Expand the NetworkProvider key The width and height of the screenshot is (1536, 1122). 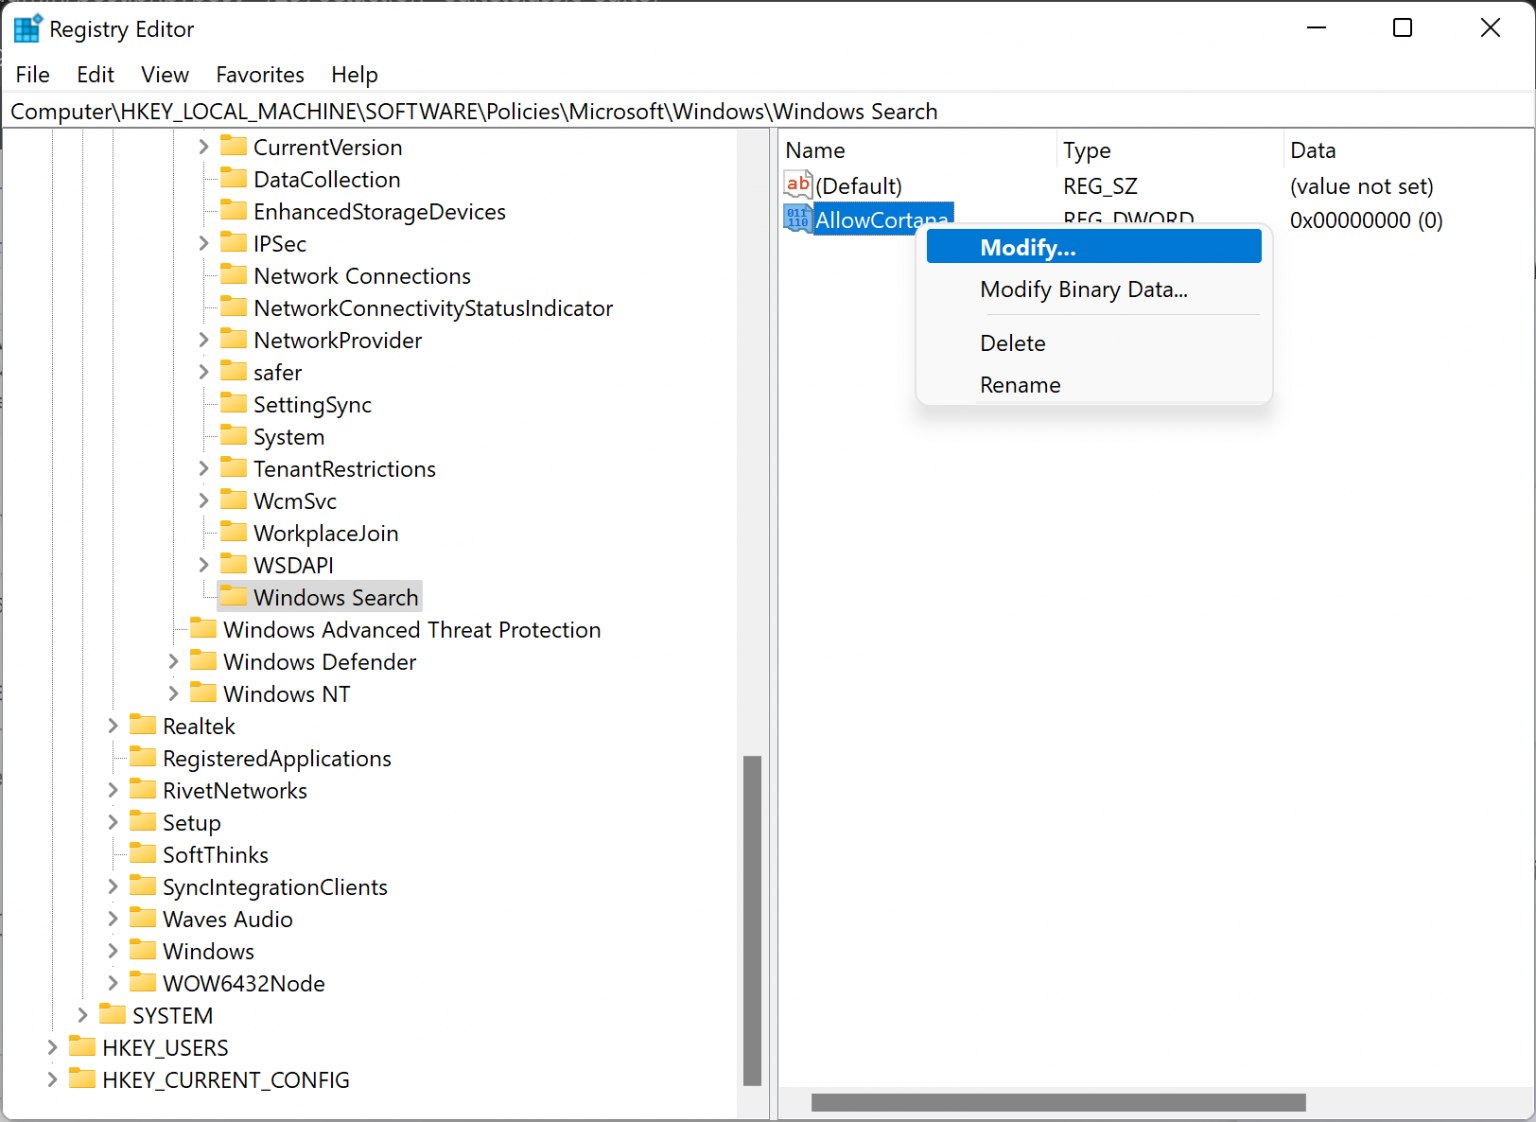point(204,340)
